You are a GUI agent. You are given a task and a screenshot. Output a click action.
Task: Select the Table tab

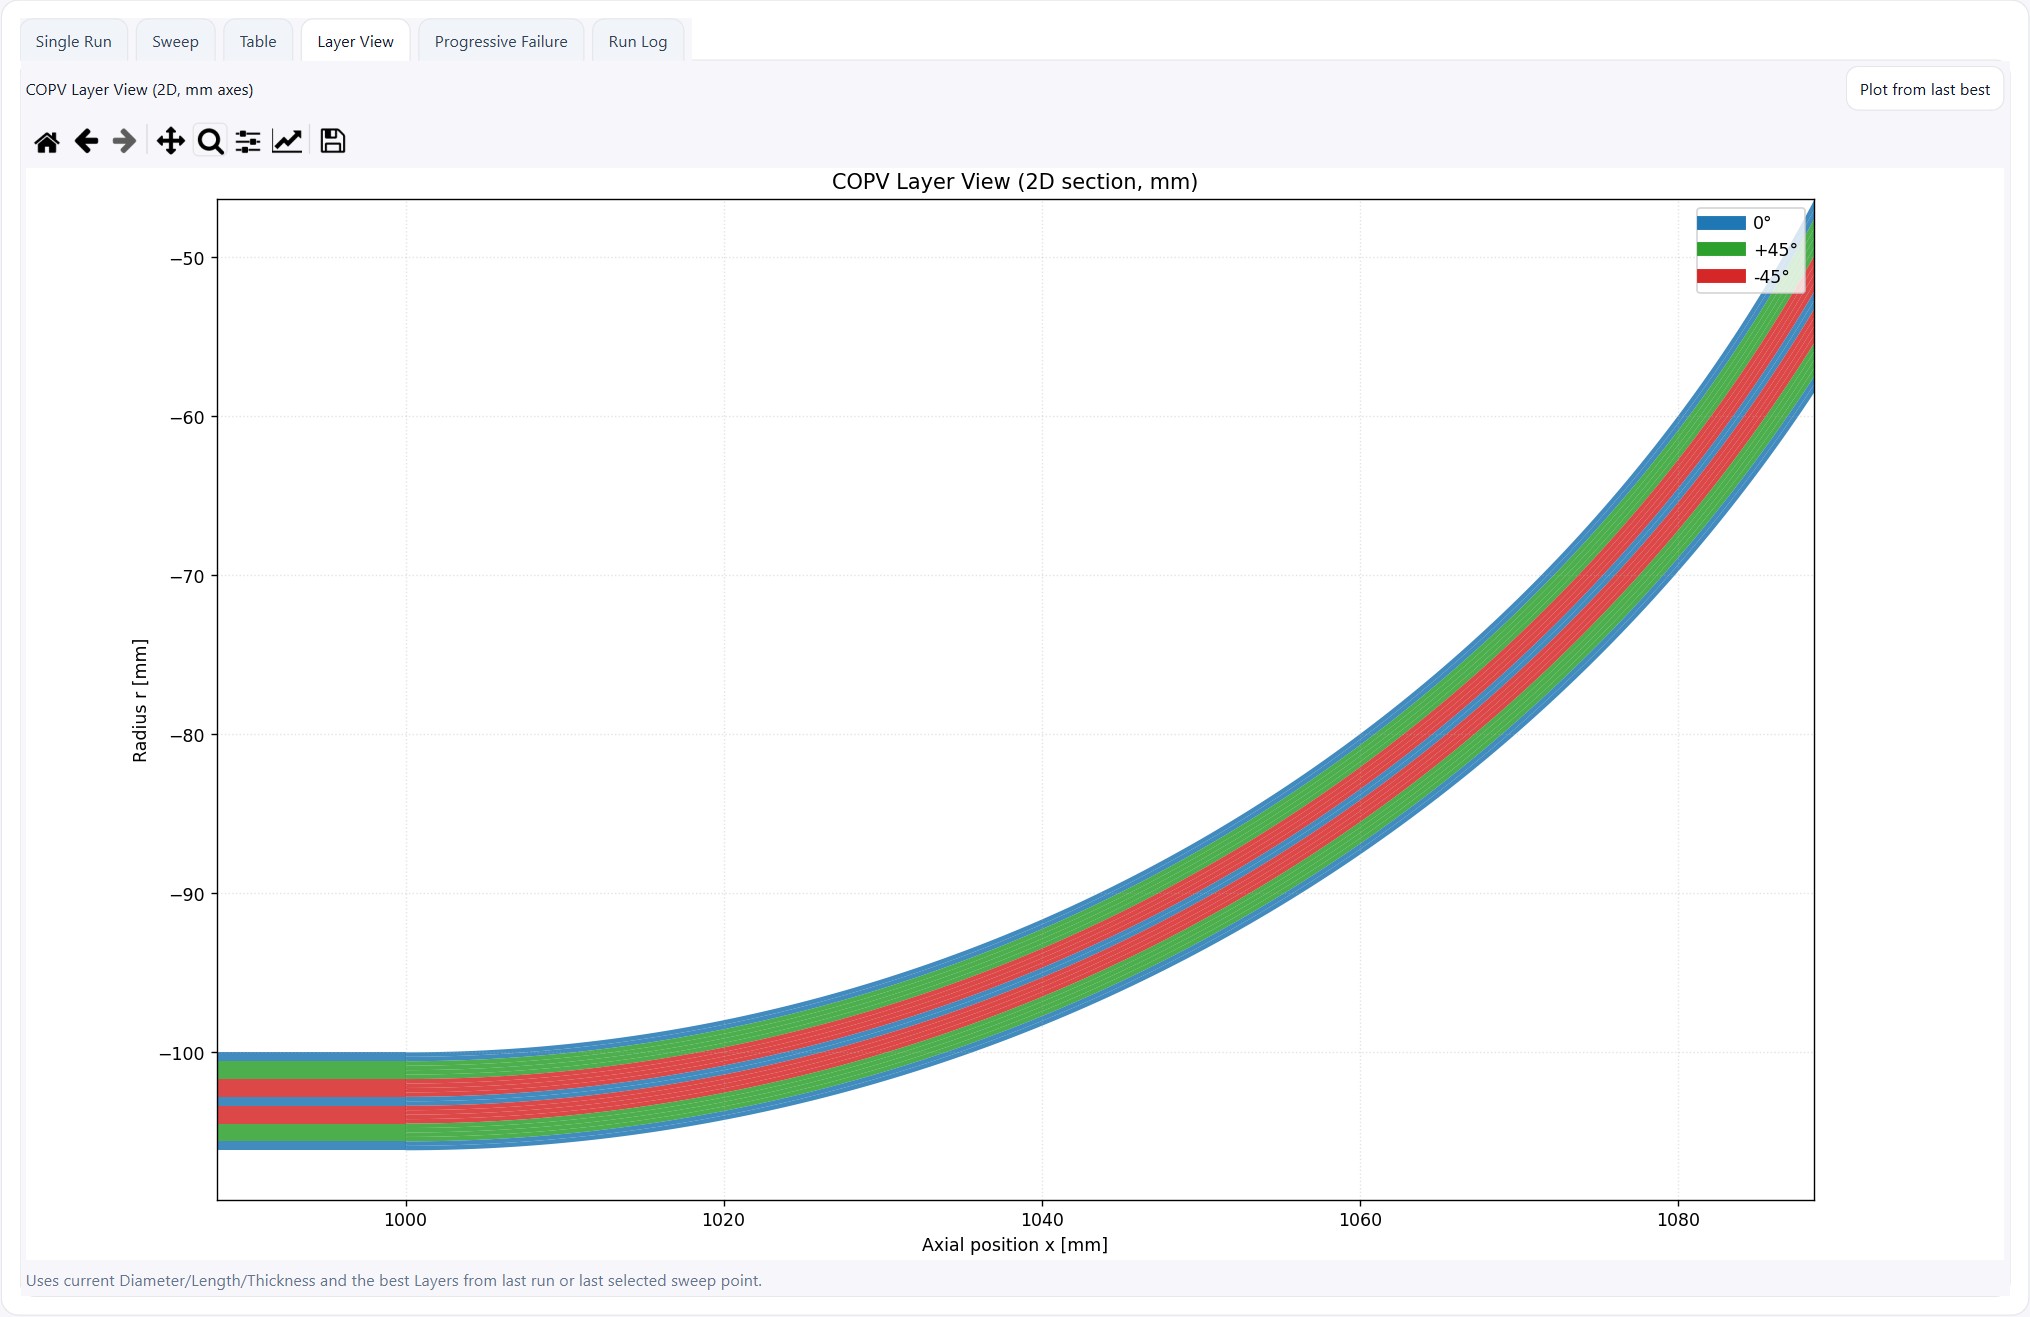click(257, 42)
